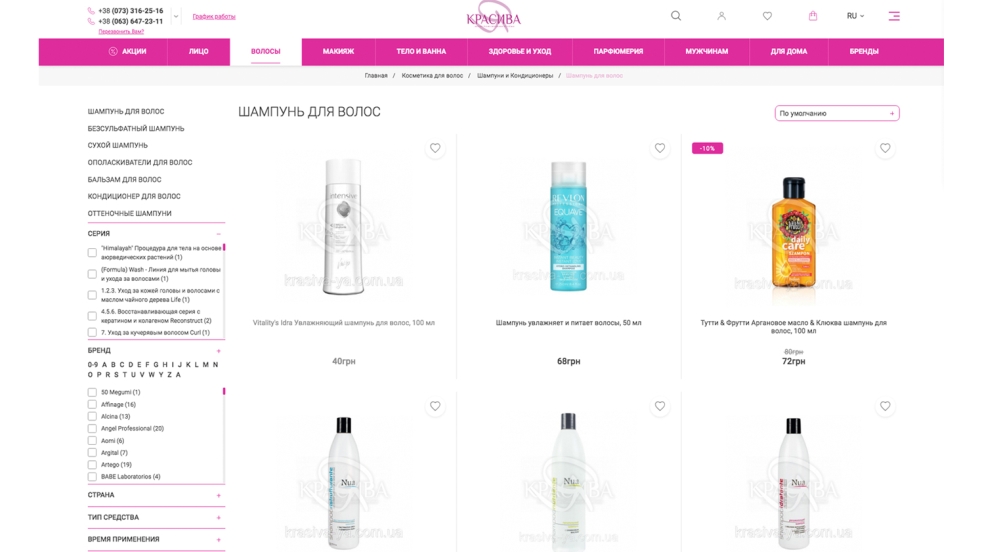Check the 50 Megumi brand filter

(x=92, y=392)
